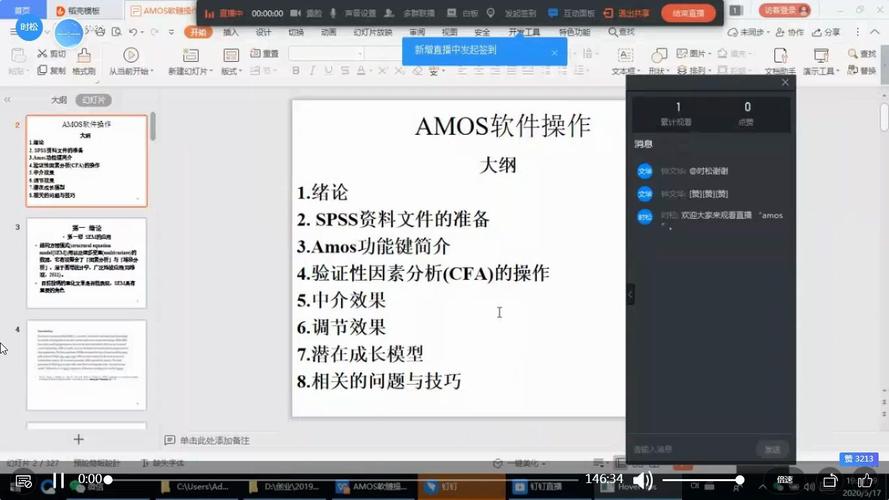
Task: Adjust the video volume slider
Action: click(702, 480)
